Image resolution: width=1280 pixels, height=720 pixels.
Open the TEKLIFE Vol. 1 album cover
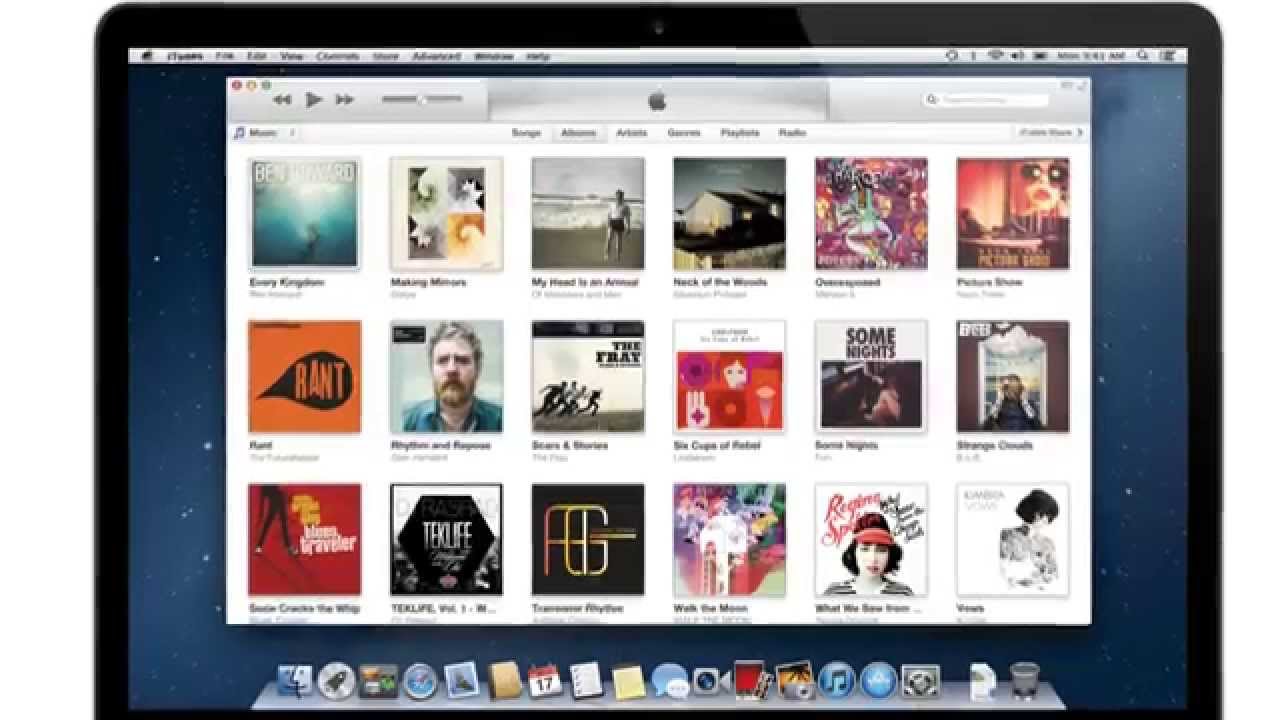pyautogui.click(x=446, y=540)
